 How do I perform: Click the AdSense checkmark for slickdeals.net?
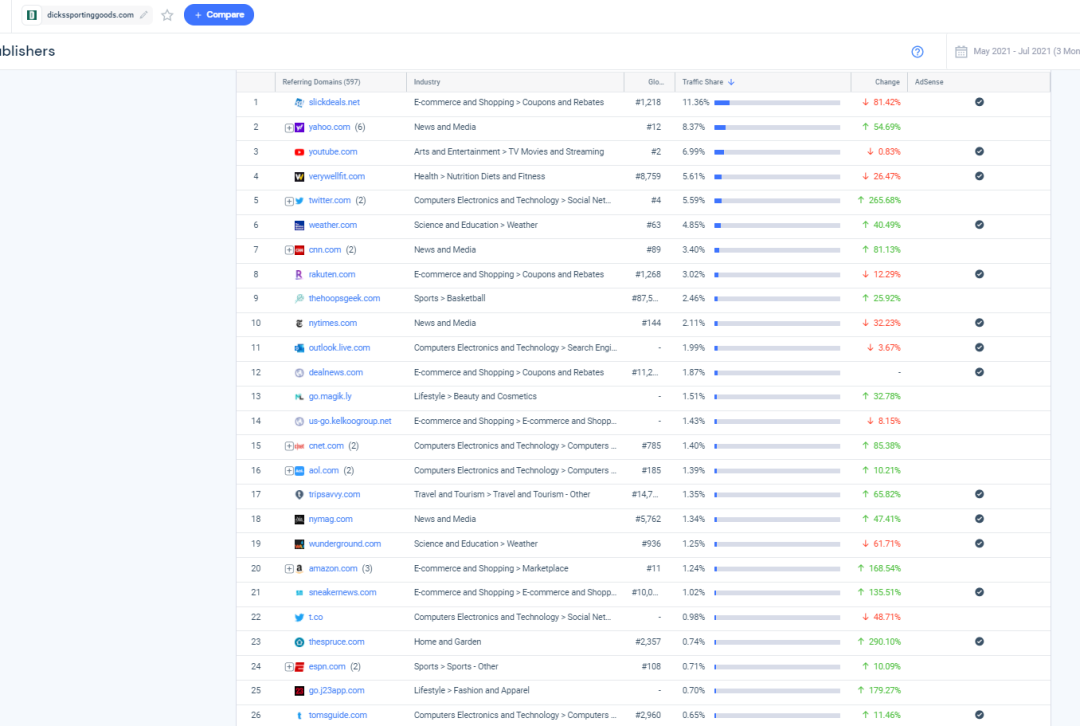[x=979, y=102]
